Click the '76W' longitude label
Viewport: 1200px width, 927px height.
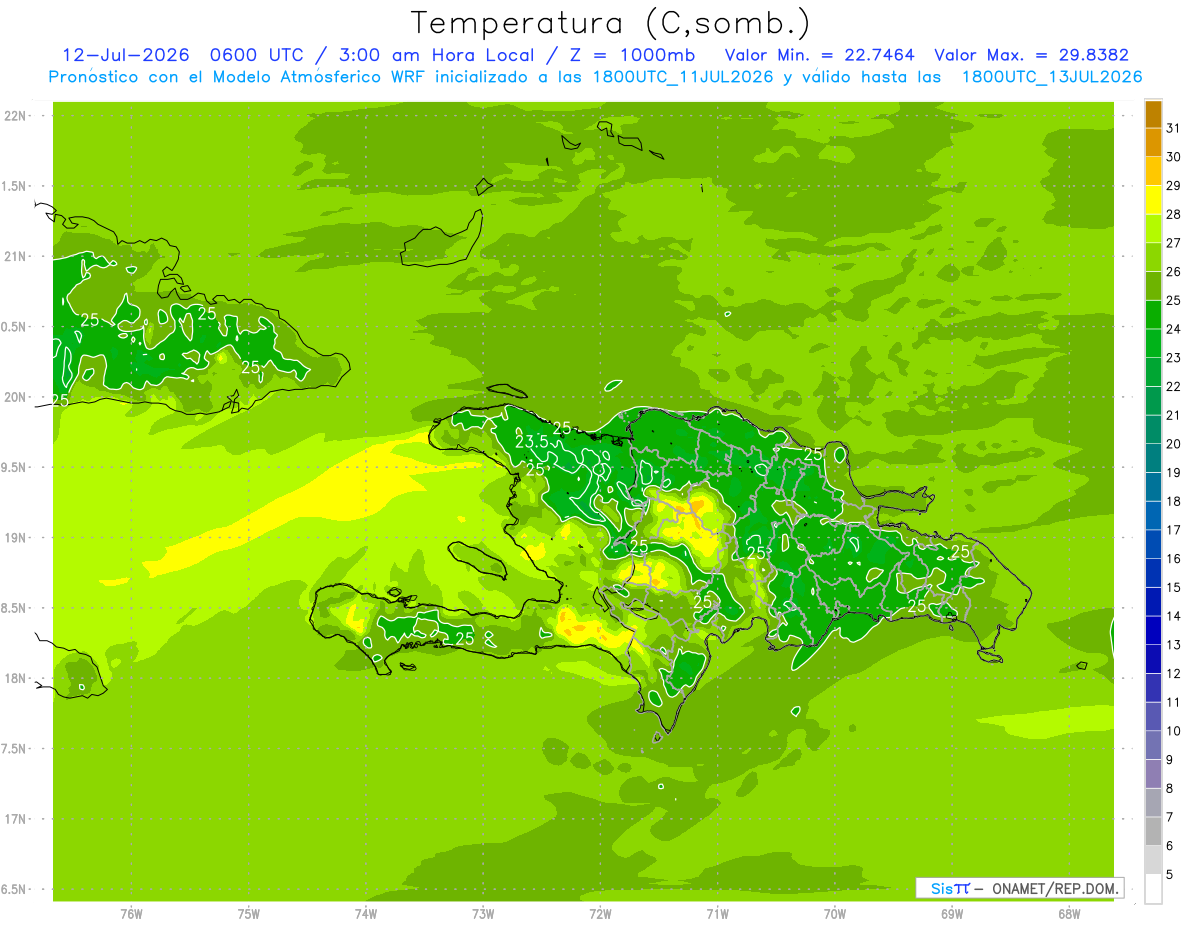pos(131,913)
